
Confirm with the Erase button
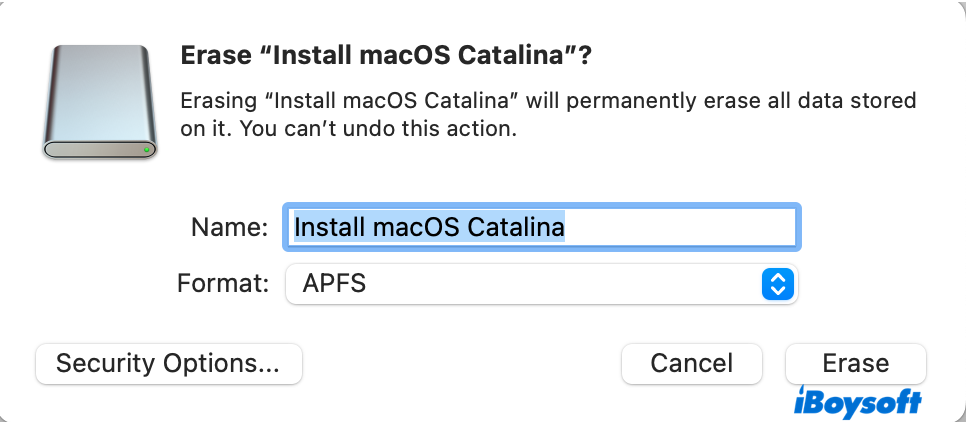click(x=855, y=363)
